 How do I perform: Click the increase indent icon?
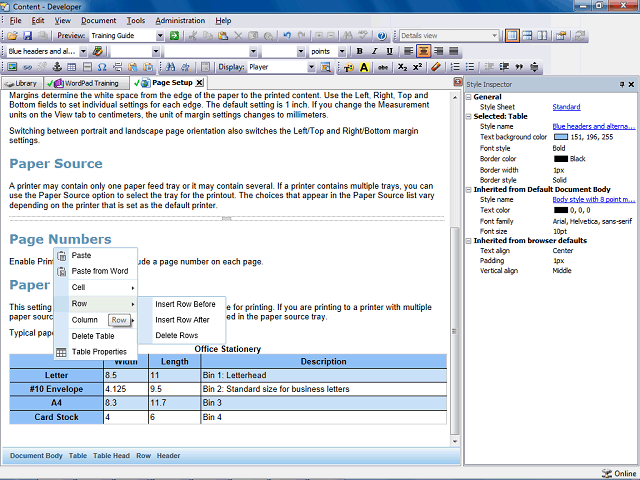point(504,67)
